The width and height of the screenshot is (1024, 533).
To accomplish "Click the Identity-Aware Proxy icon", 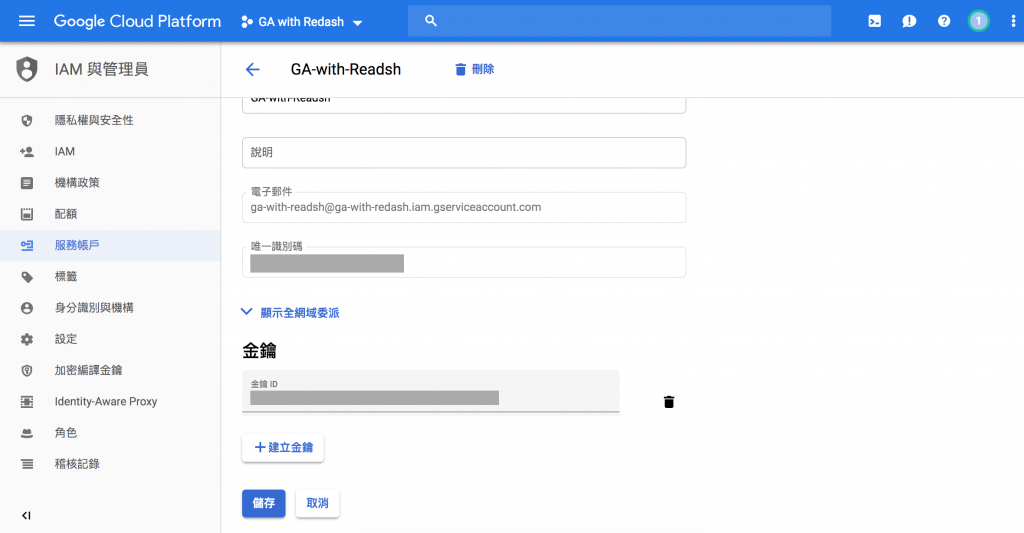I will 27,402.
